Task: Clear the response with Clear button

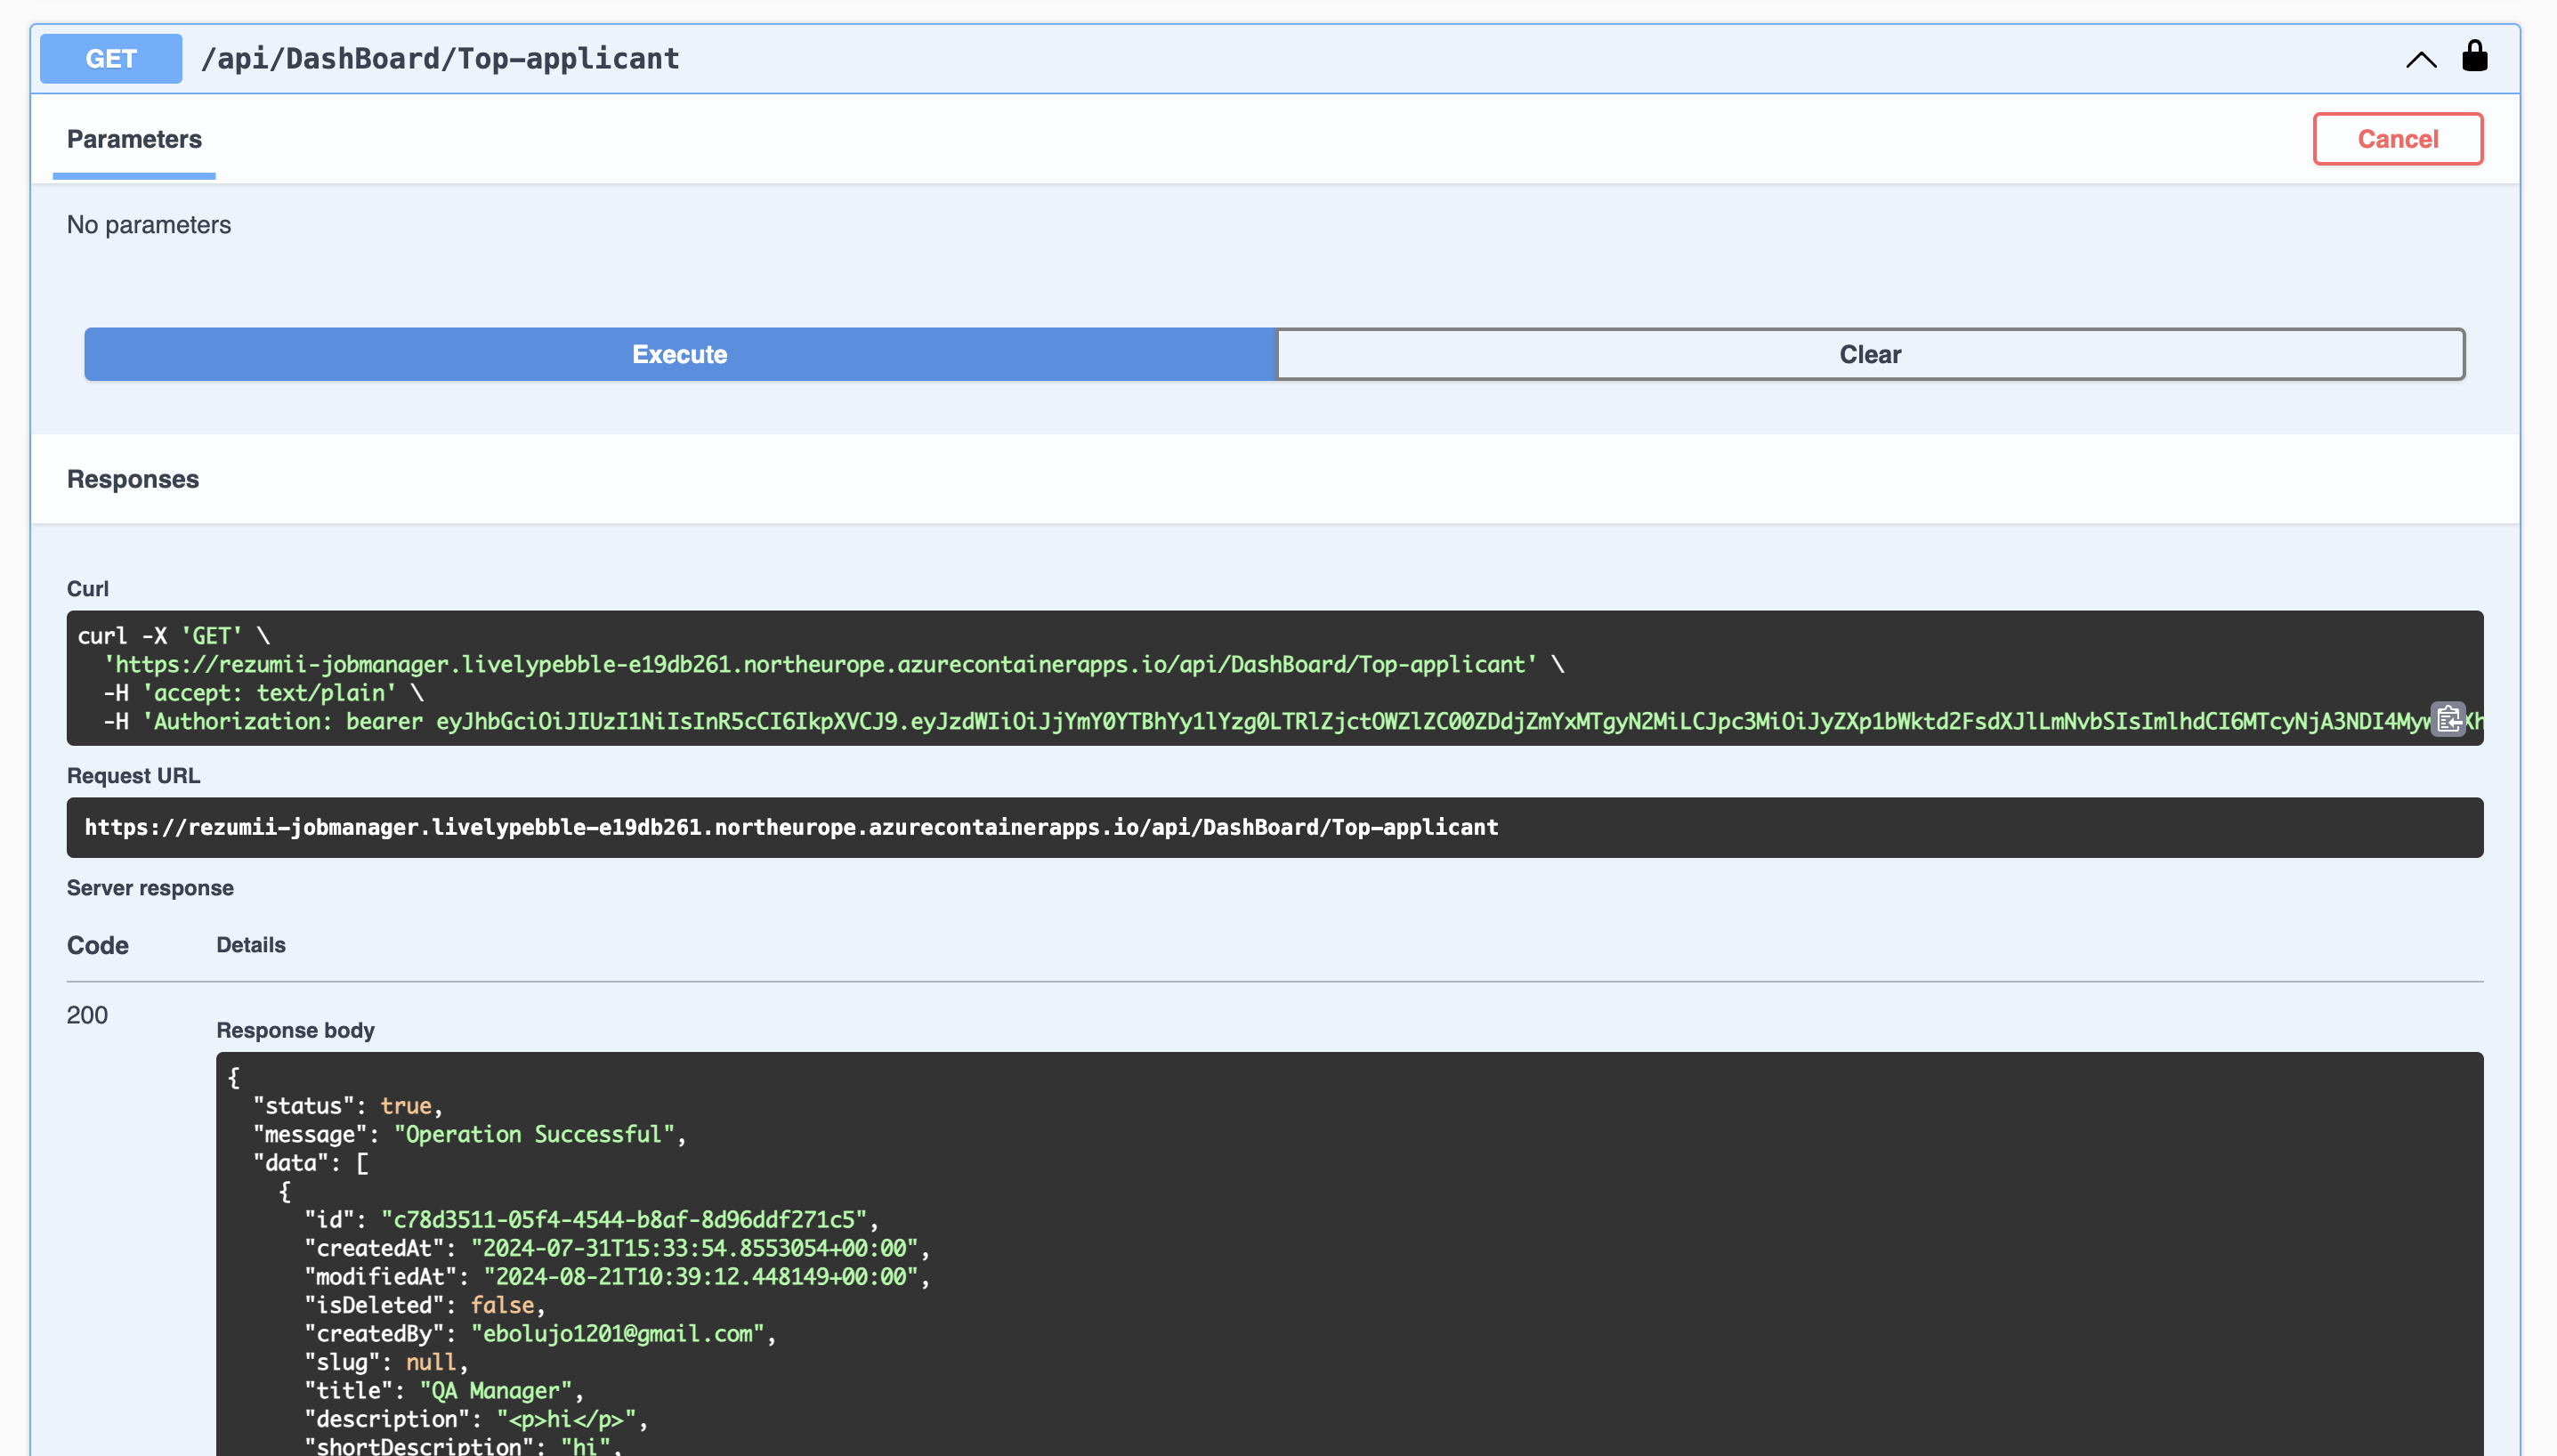Action: coord(1869,354)
